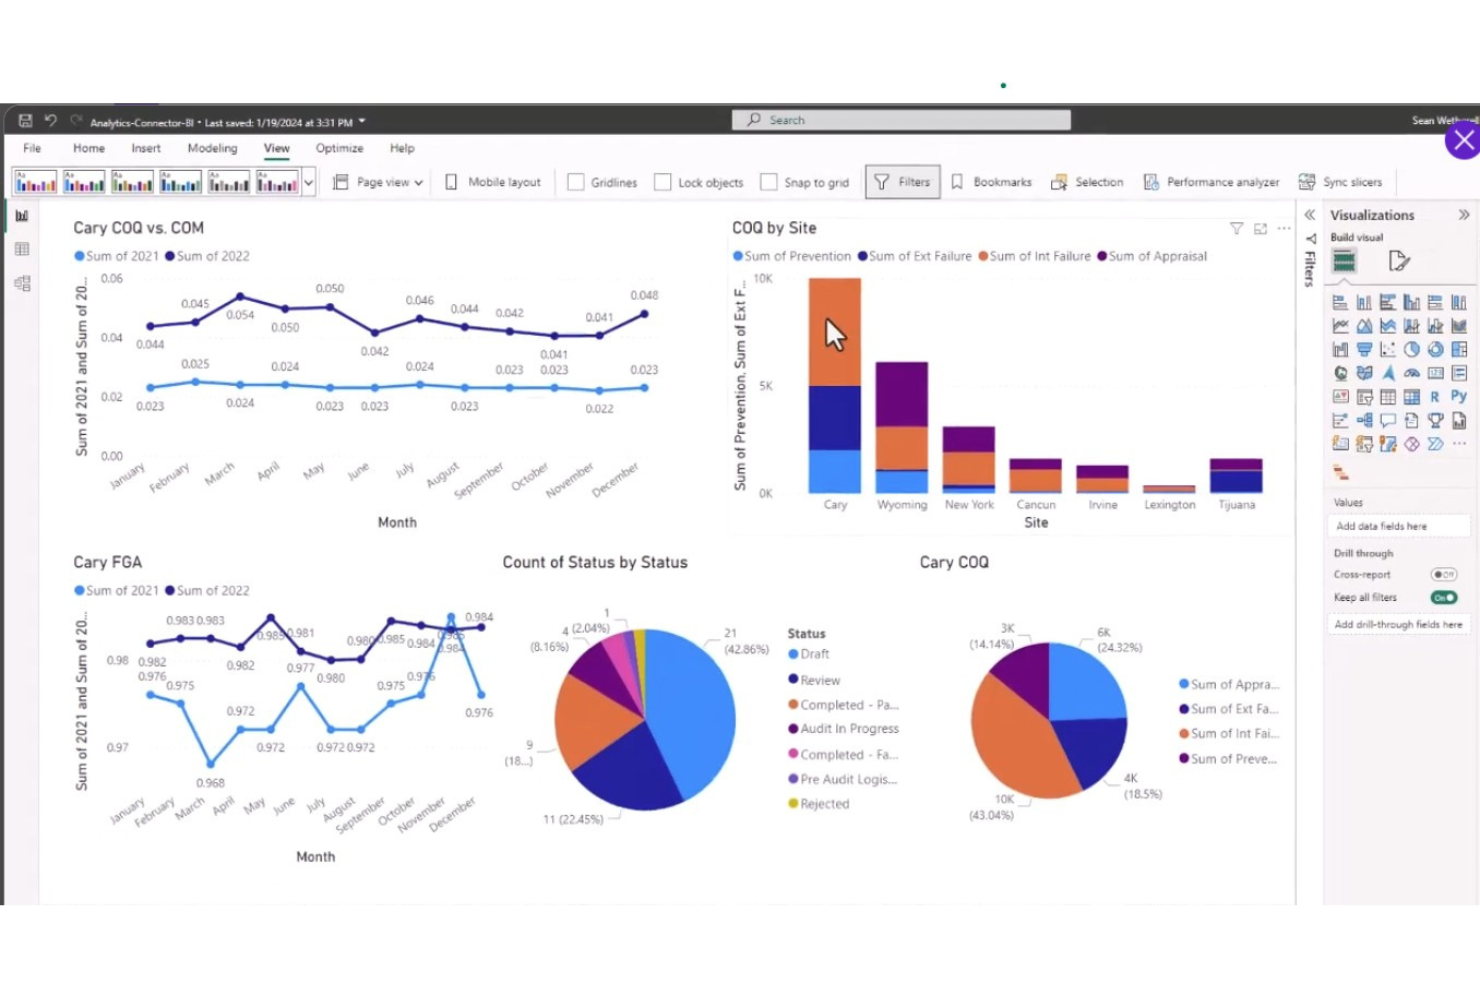The image size is (1480, 987).
Task: Open Table view from left sidebar
Action: [22, 249]
